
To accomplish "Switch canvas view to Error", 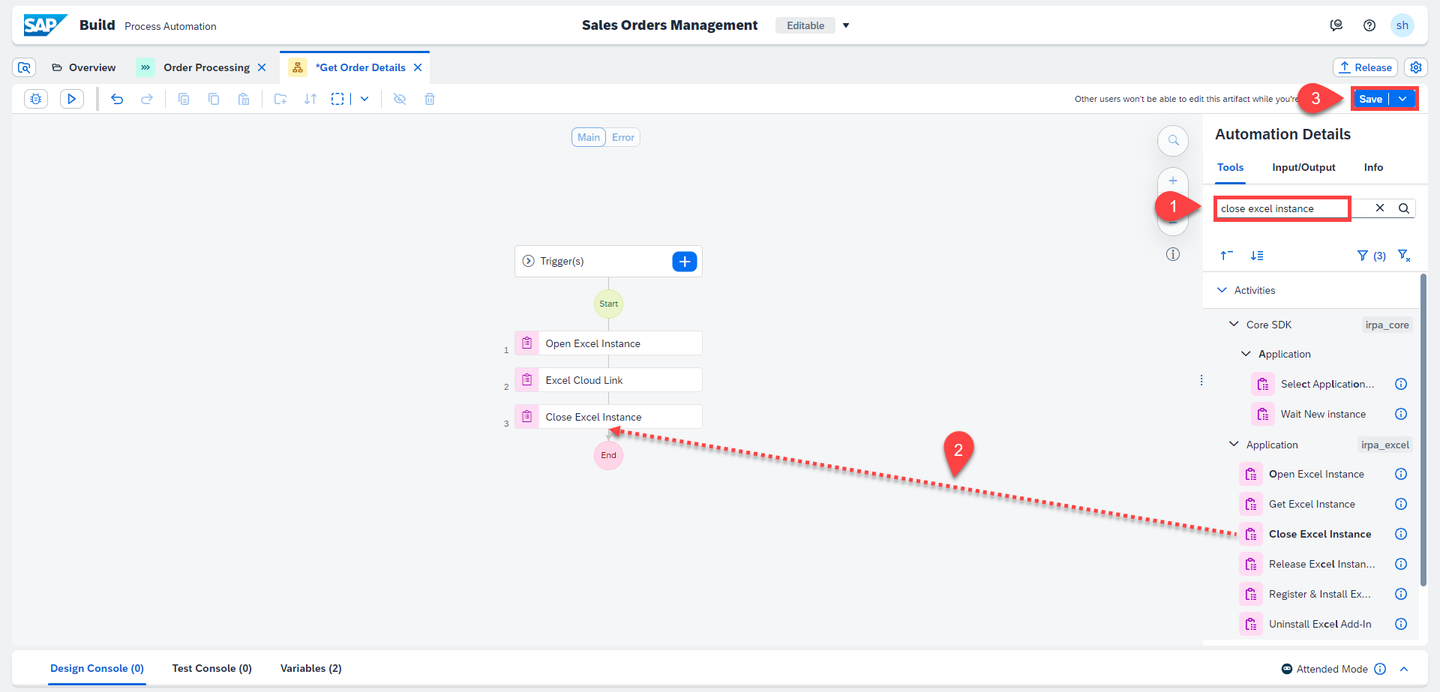I will (x=623, y=137).
